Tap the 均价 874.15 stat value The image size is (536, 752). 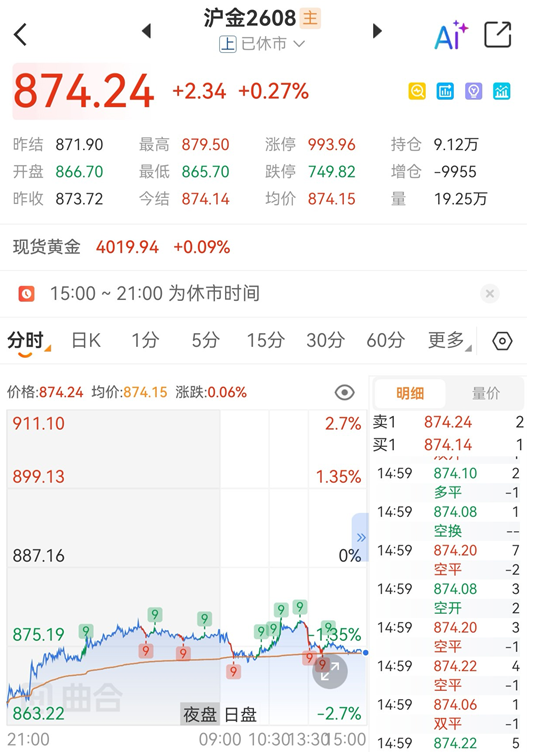pos(331,199)
